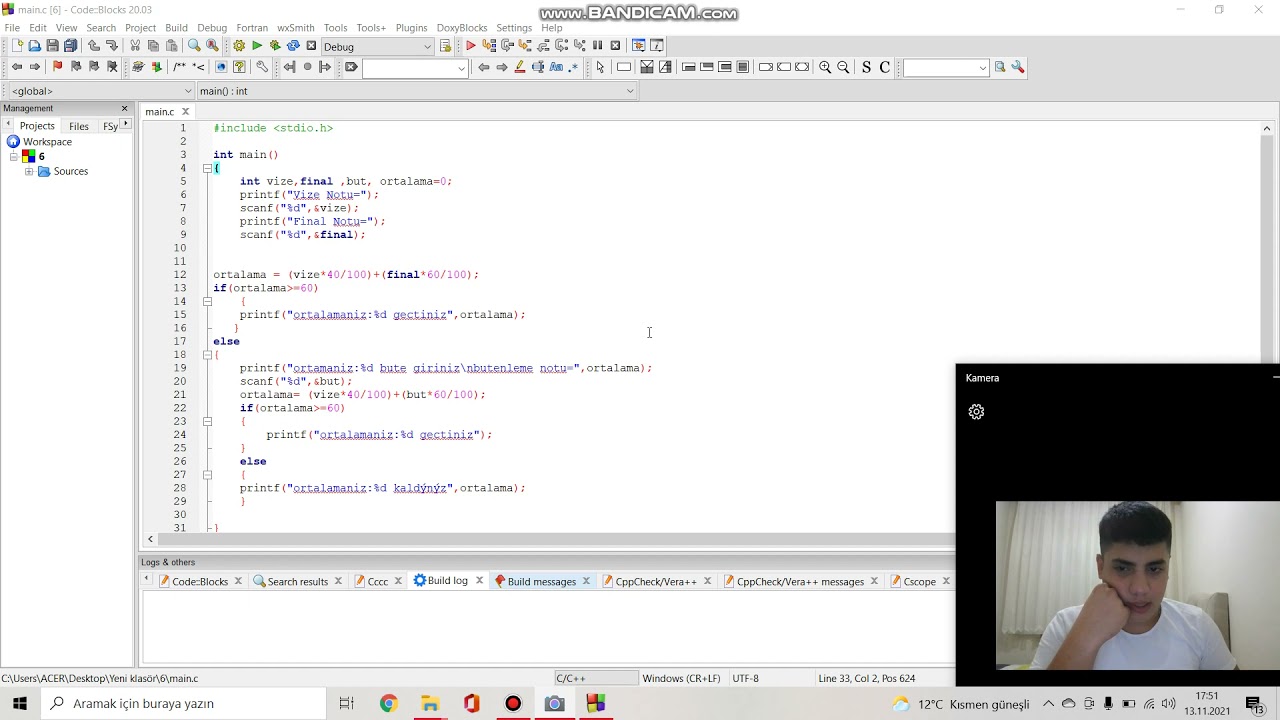Abort the build process
Image resolution: width=1280 pixels, height=720 pixels.
point(311,46)
